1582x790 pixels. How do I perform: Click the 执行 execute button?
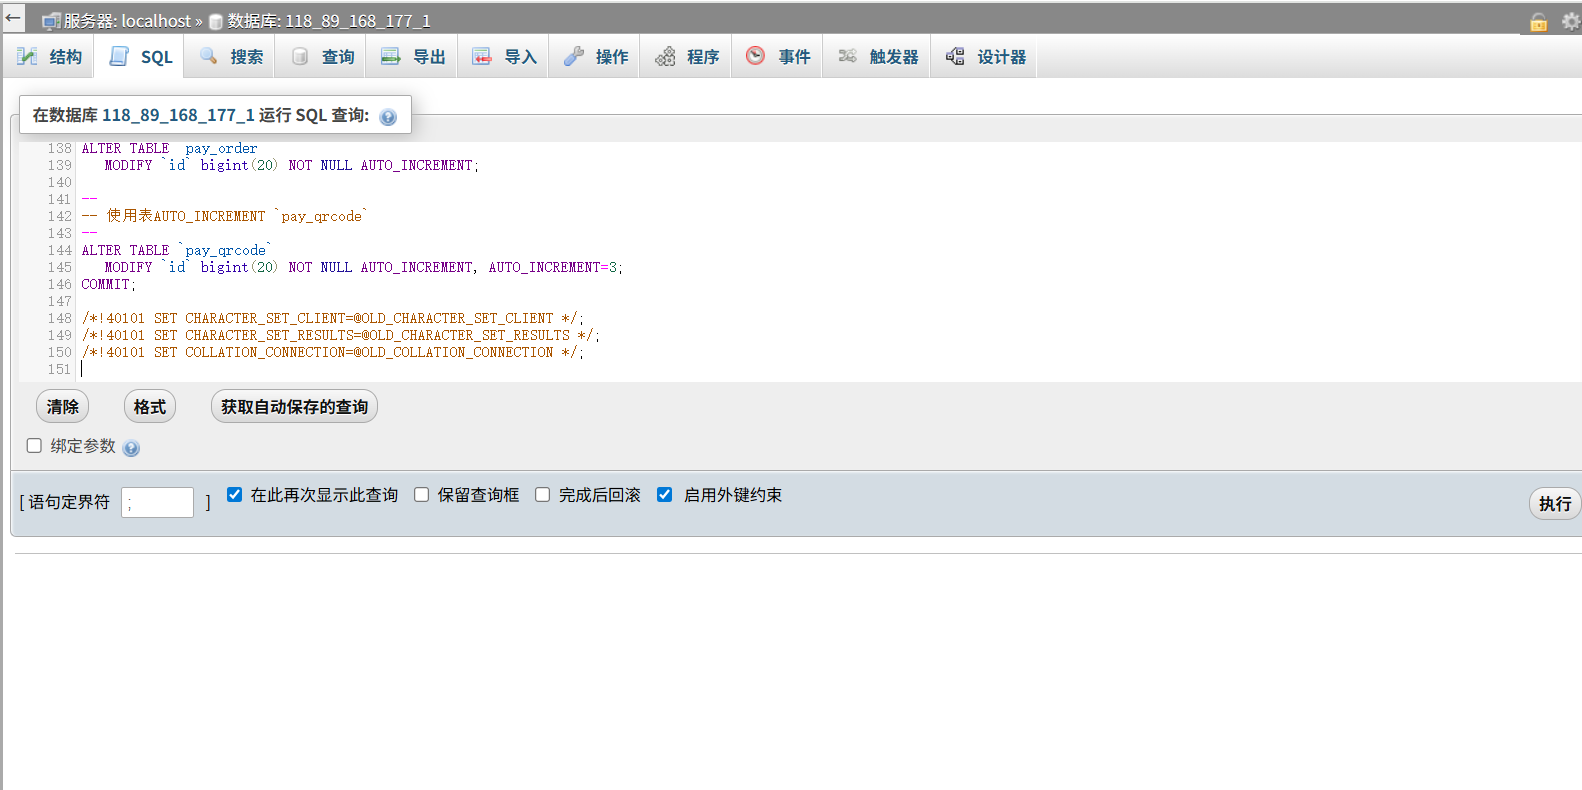click(1554, 504)
